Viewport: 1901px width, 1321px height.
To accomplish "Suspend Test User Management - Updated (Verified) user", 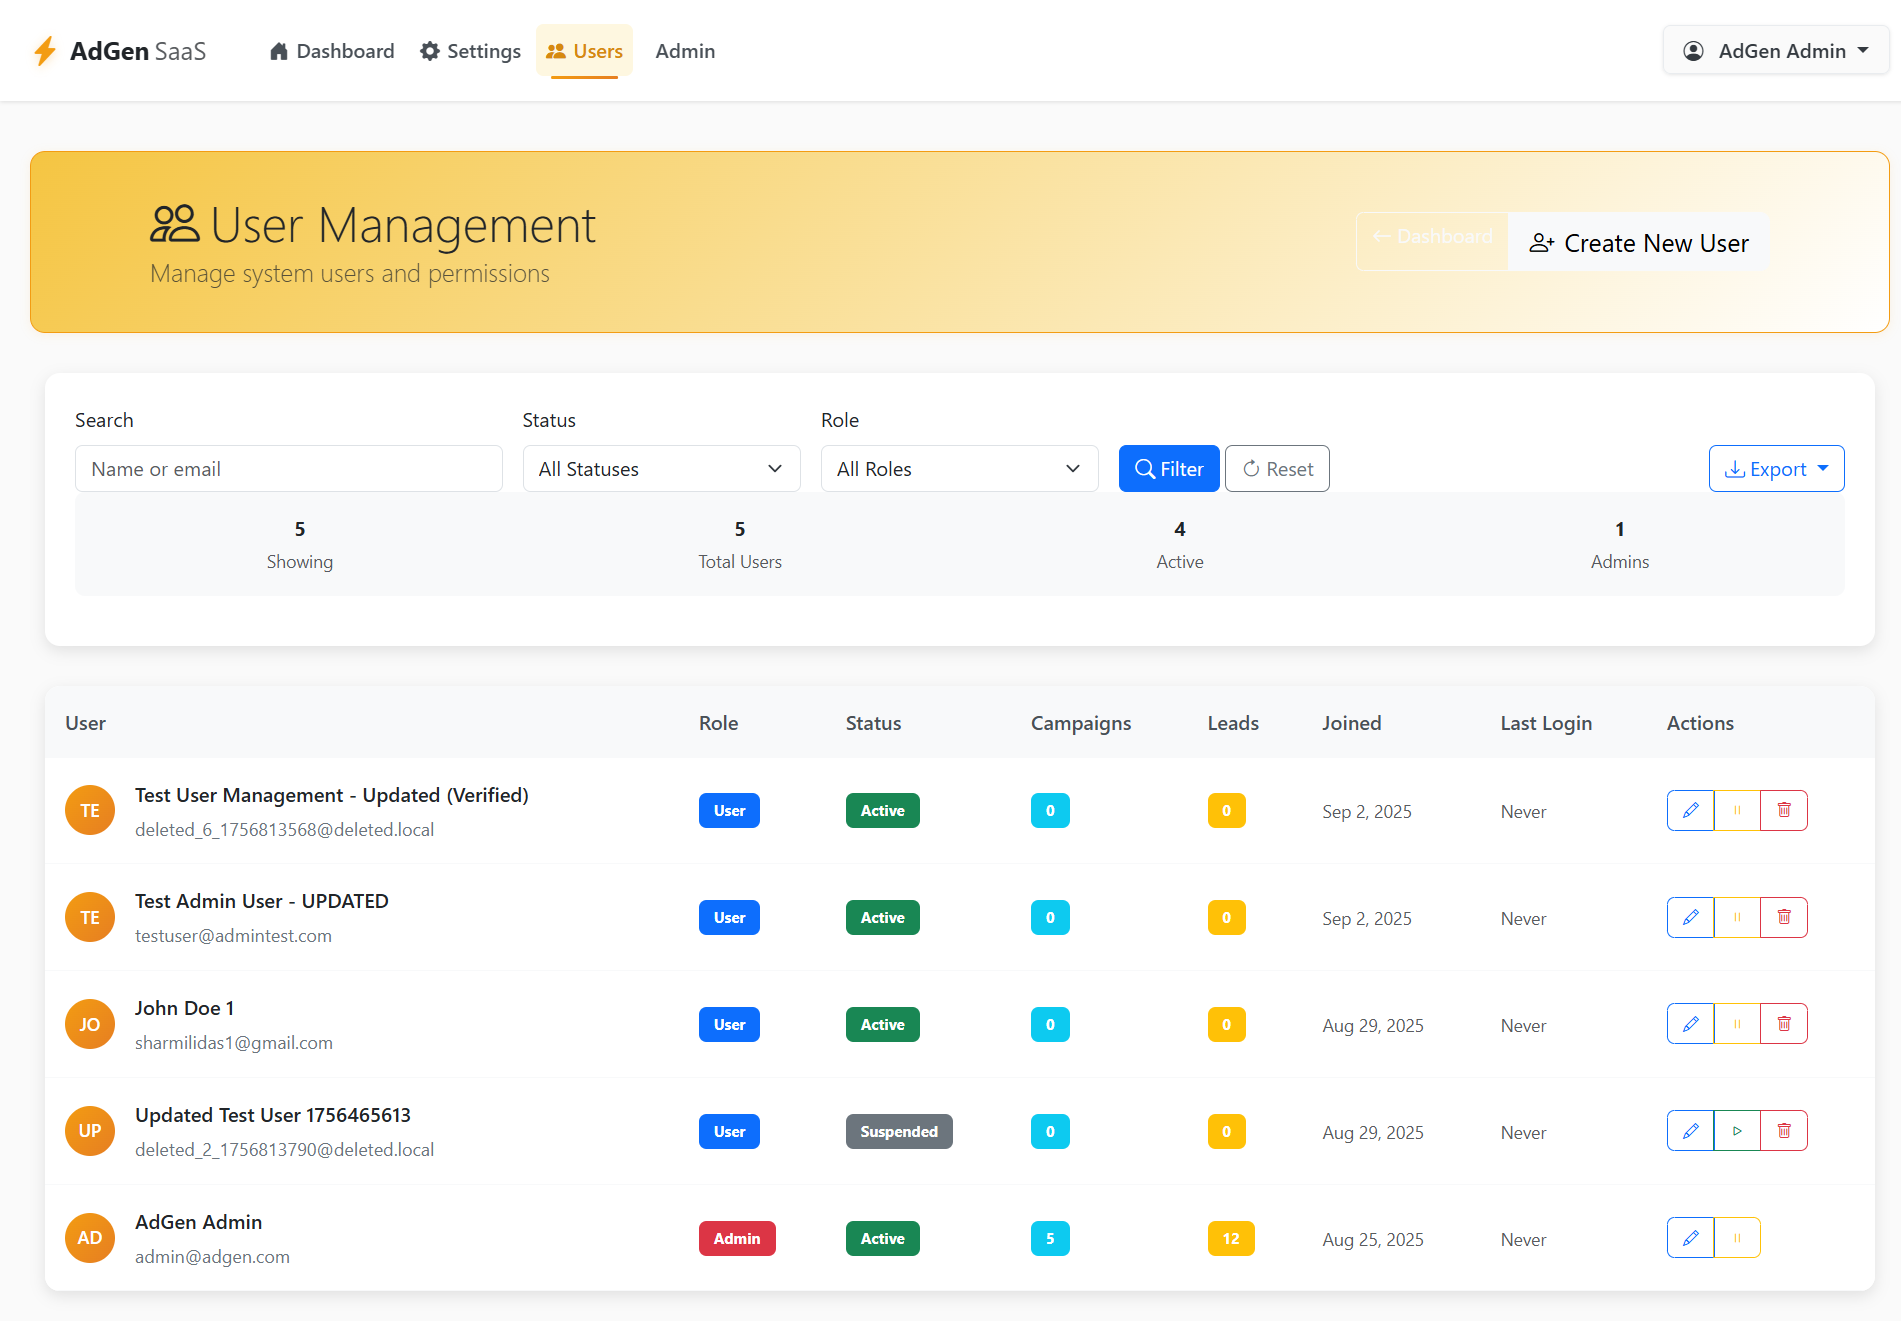I will click(1737, 810).
